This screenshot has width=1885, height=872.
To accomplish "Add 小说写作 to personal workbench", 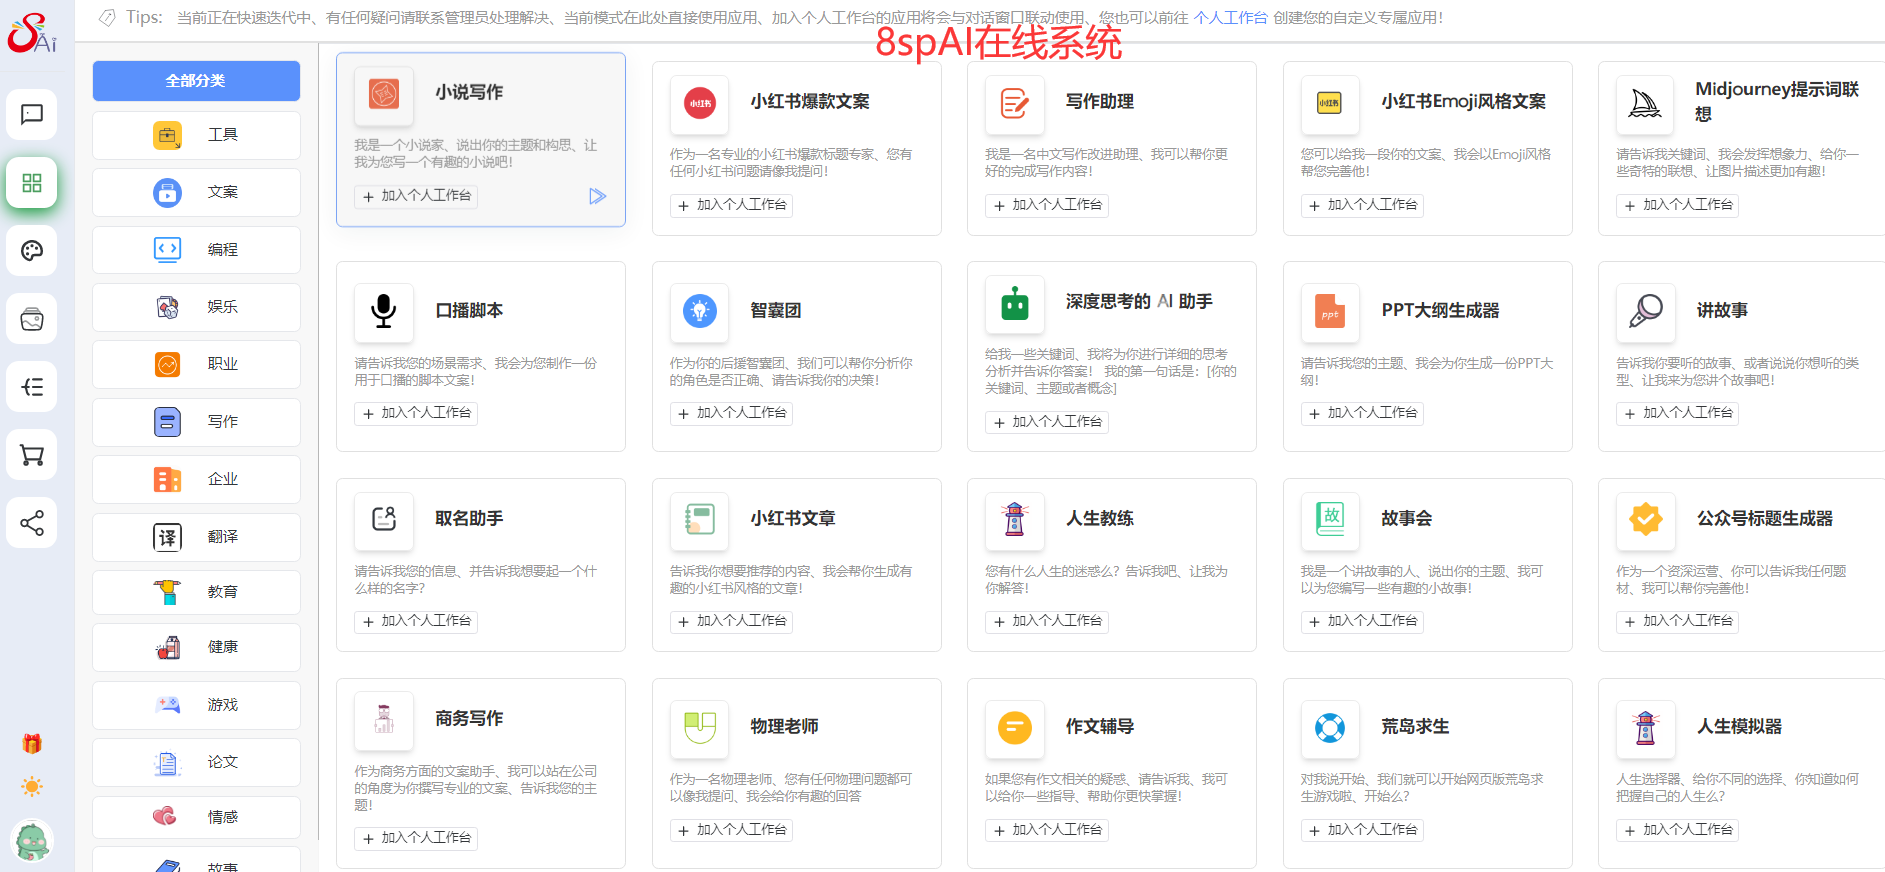I will pos(416,196).
